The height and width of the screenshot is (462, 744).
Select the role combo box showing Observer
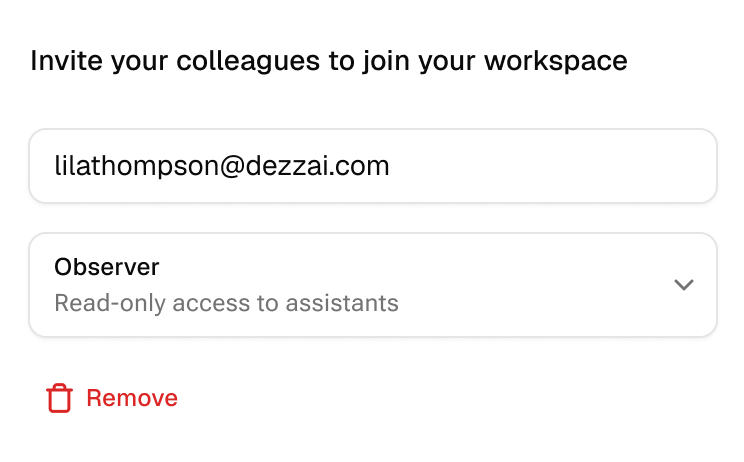372,285
